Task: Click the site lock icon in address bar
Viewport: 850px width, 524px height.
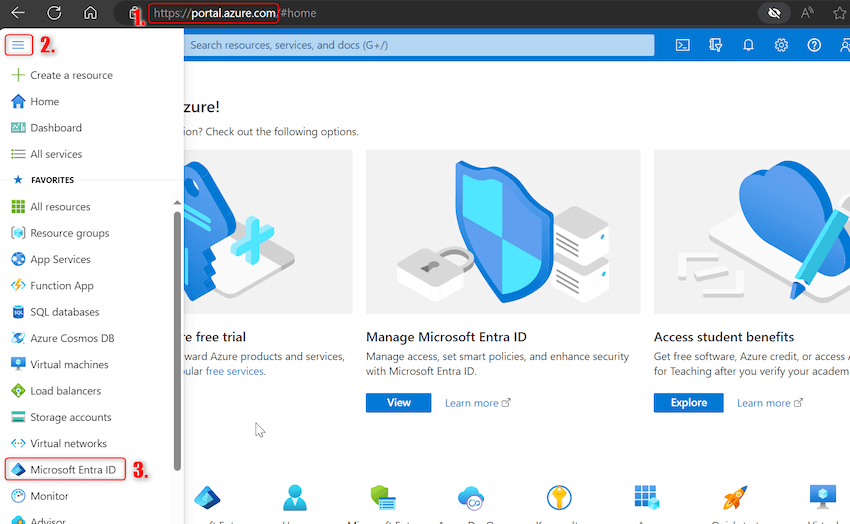Action: coord(133,13)
